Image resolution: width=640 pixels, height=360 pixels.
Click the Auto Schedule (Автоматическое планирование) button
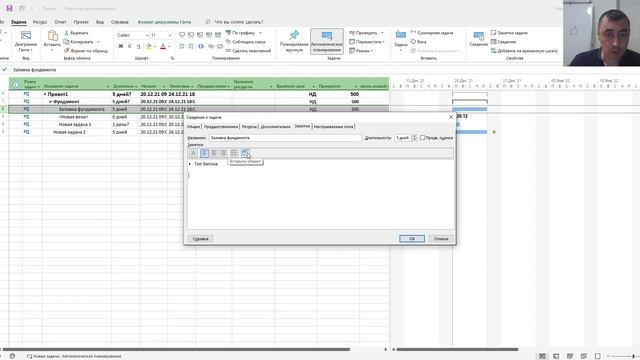(x=327, y=41)
